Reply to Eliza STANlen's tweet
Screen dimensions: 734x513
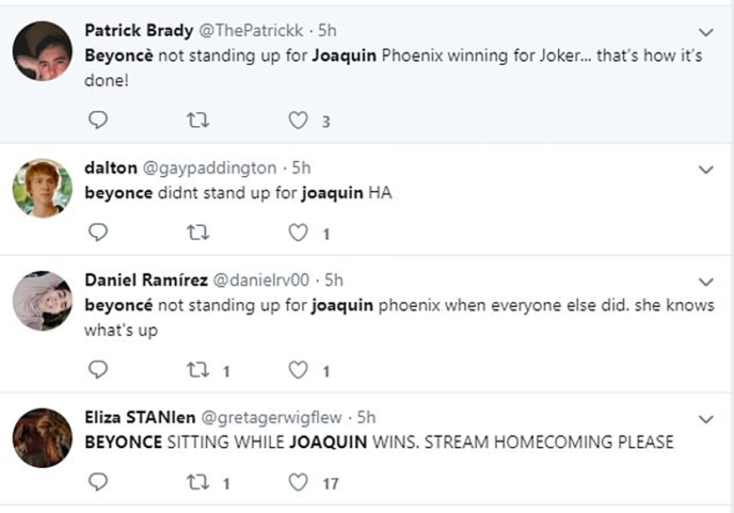pyautogui.click(x=98, y=483)
